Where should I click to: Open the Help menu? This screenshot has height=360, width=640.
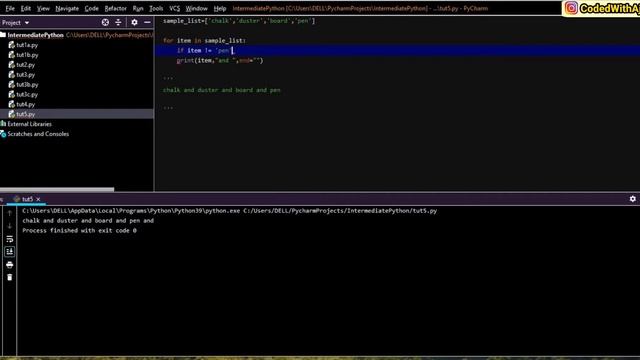220,8
